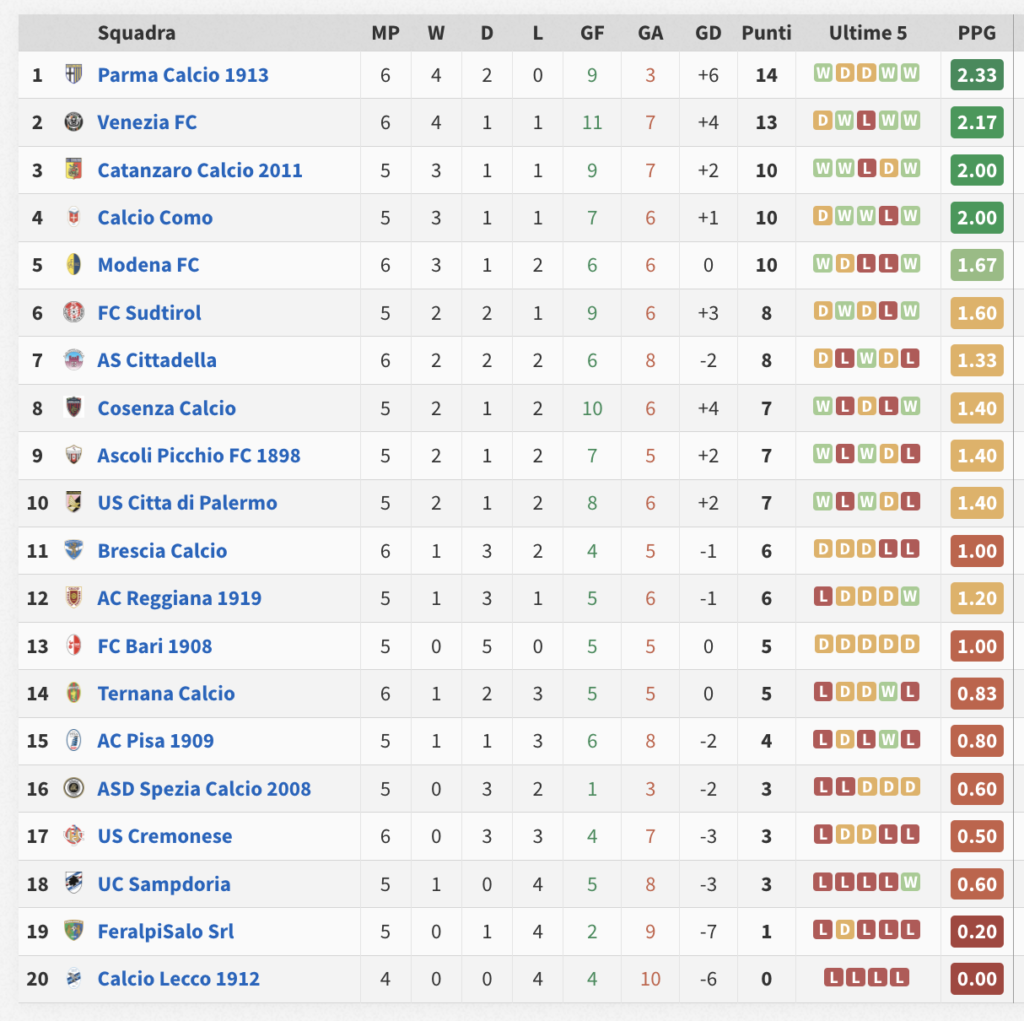Click the Modena FC club badge

point(74,264)
